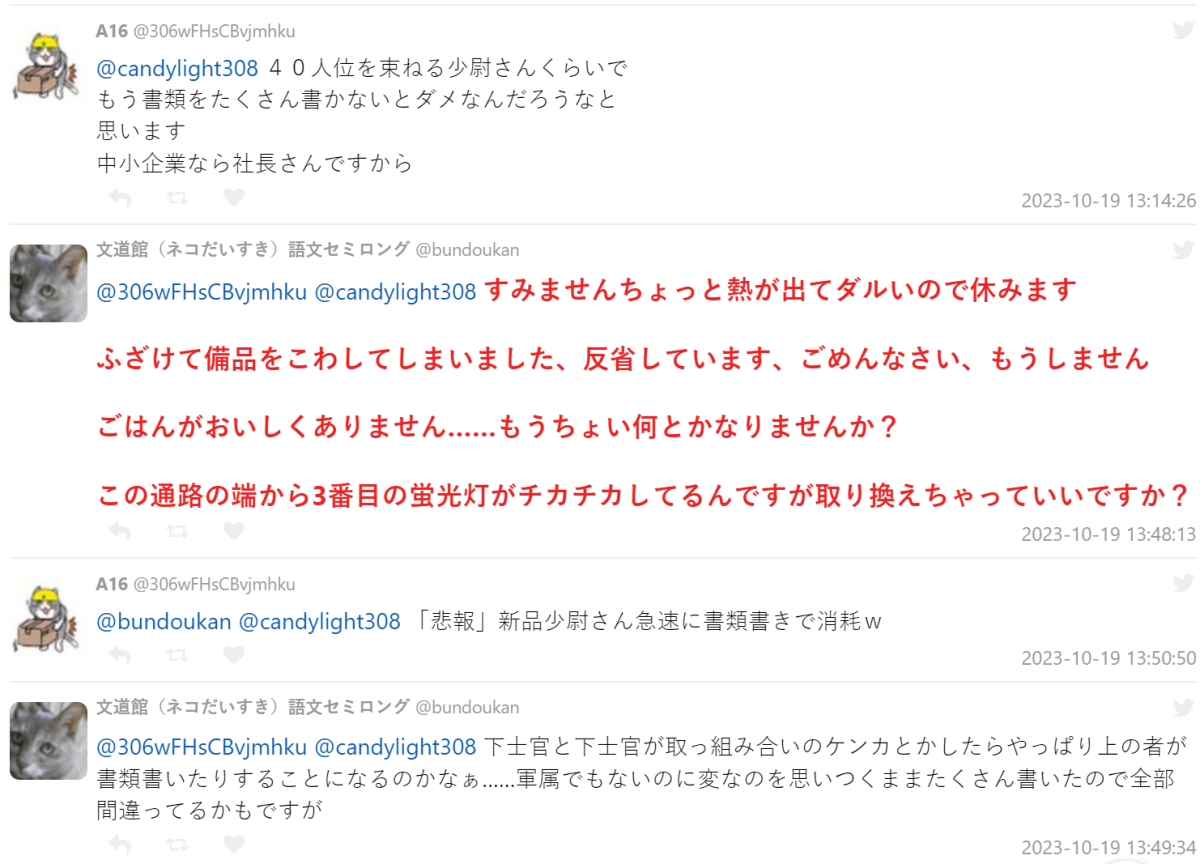
Task: Click Twitter bird icon on red-text tweet
Action: [1183, 249]
